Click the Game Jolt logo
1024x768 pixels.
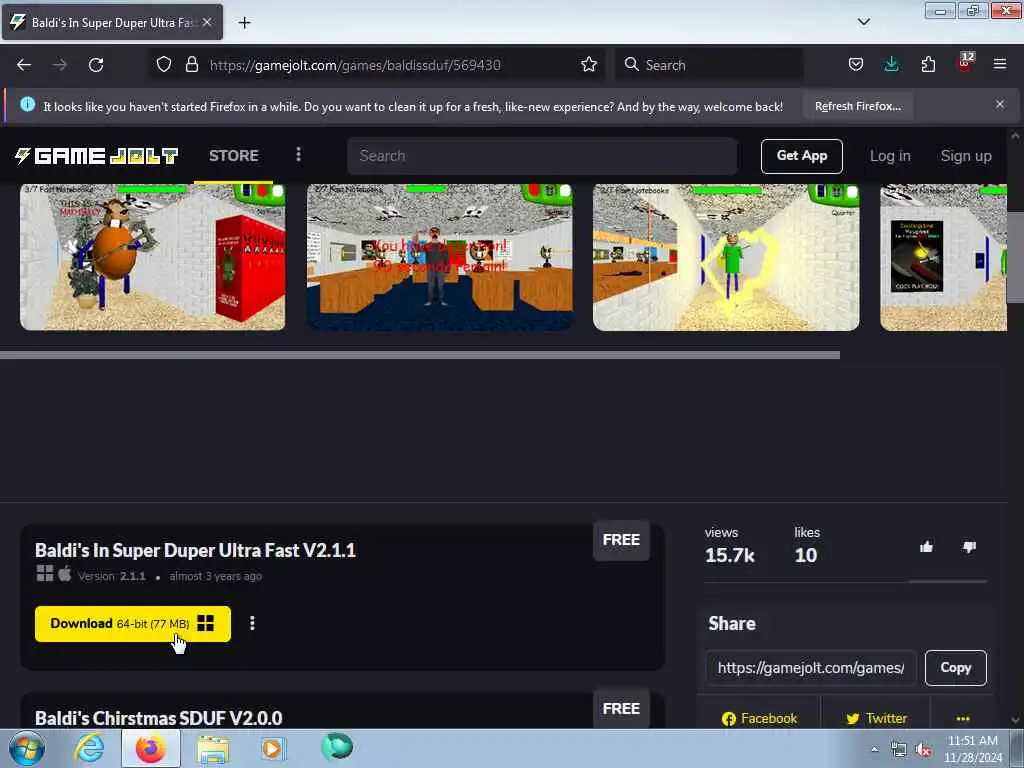(x=97, y=155)
